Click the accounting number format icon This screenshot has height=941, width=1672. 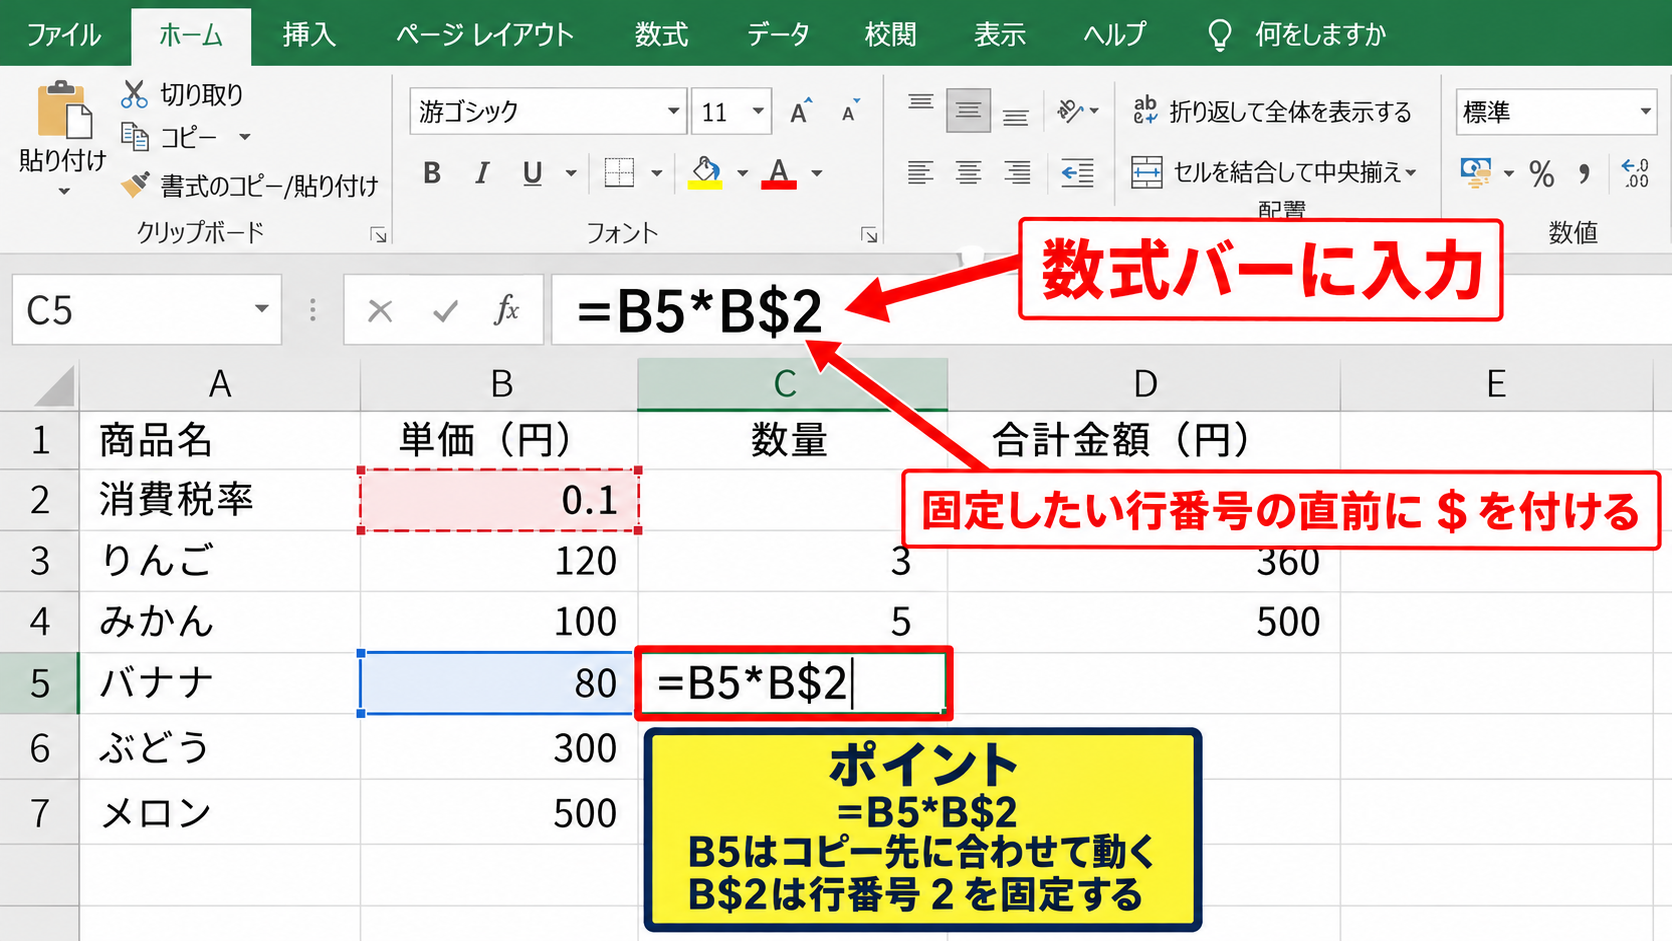pos(1475,172)
